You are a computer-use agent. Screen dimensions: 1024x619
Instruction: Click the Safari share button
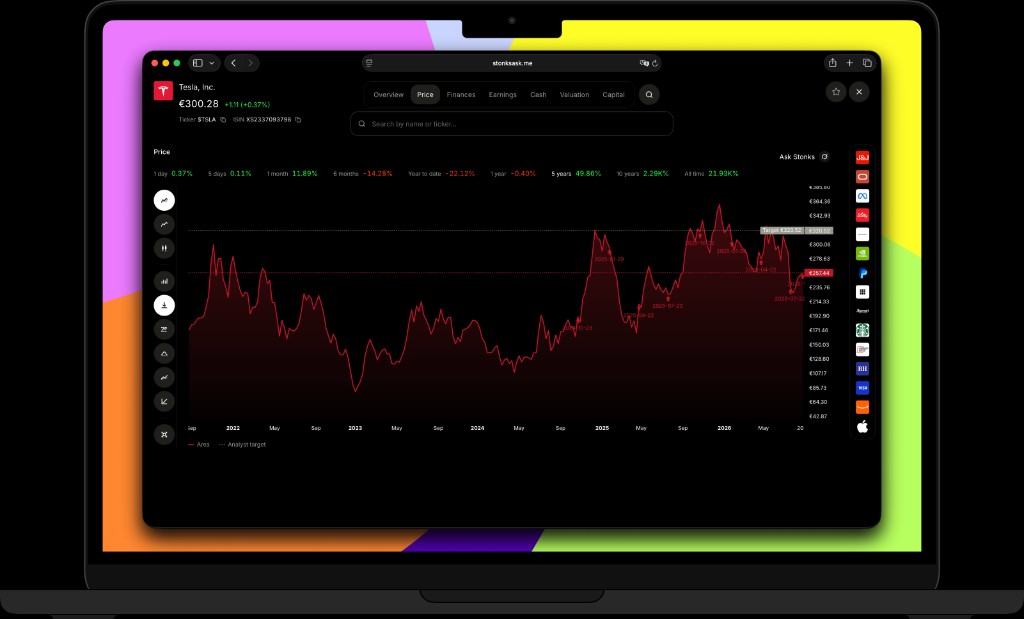(x=832, y=63)
